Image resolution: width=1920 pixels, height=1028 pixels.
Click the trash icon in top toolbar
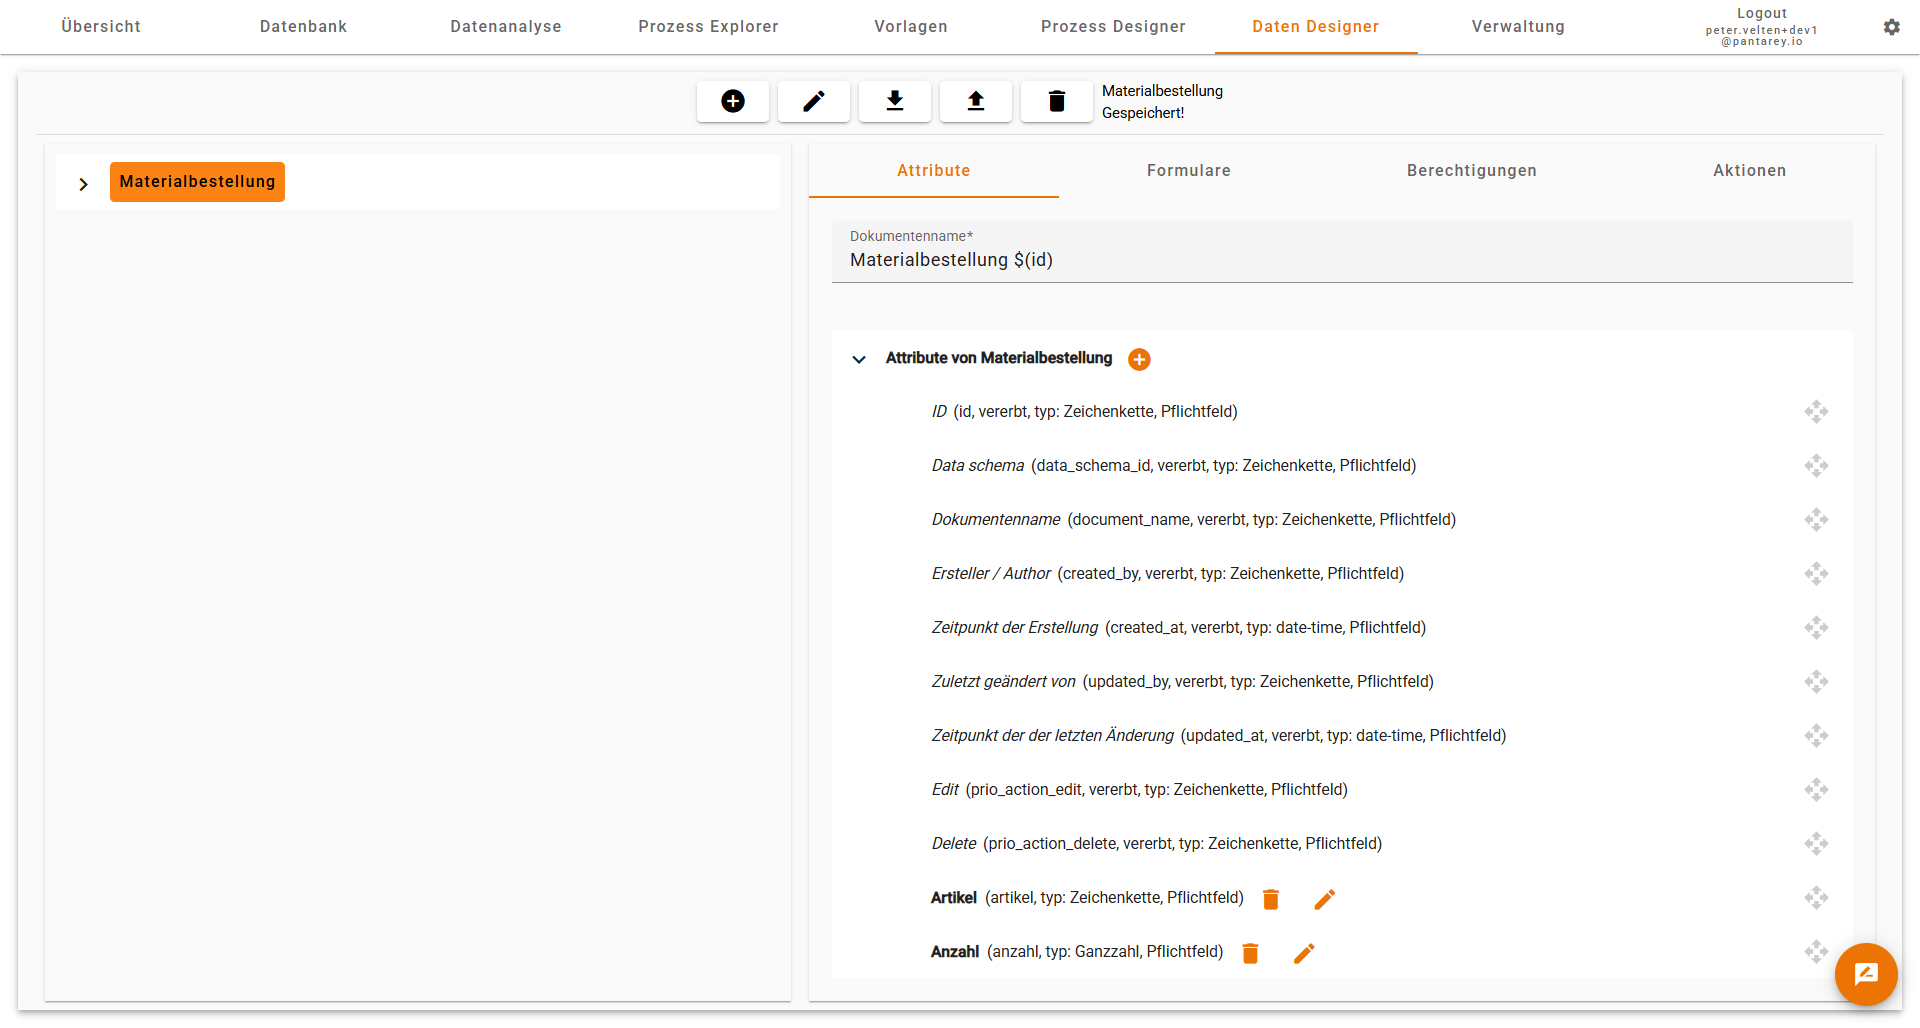tap(1056, 101)
